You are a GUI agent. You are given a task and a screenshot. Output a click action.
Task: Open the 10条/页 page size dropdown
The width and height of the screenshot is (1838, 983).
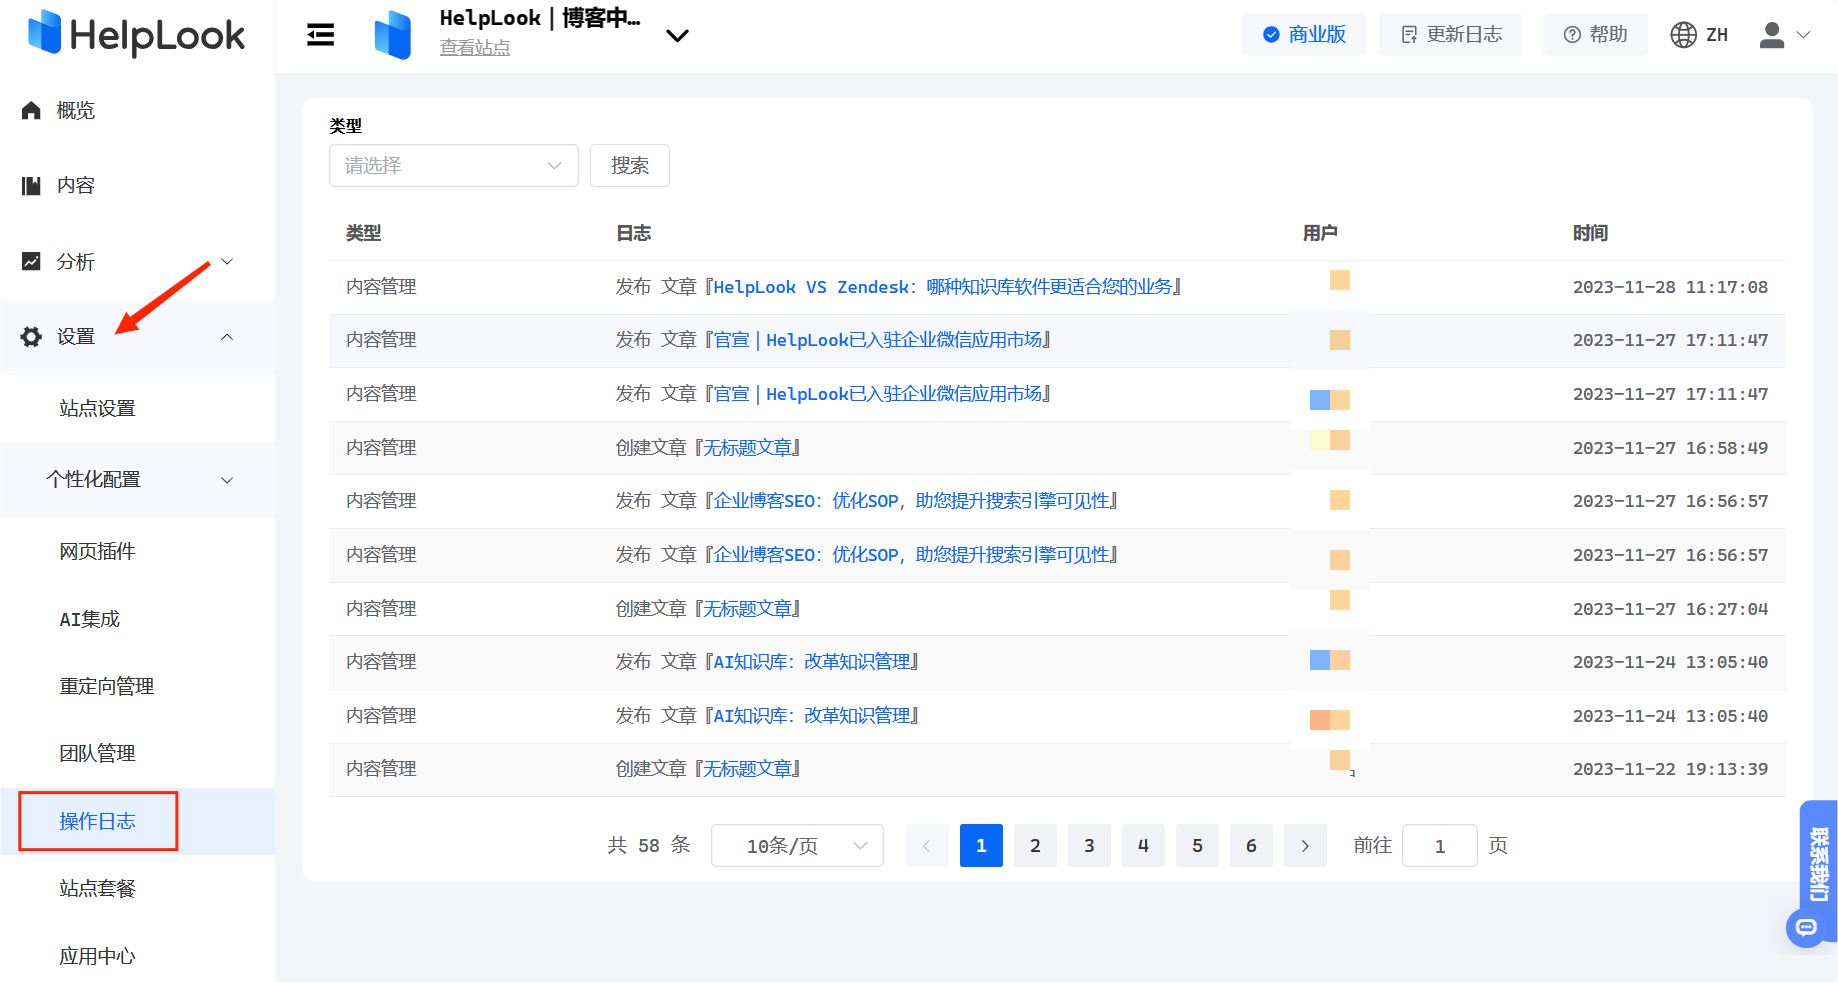coord(797,846)
